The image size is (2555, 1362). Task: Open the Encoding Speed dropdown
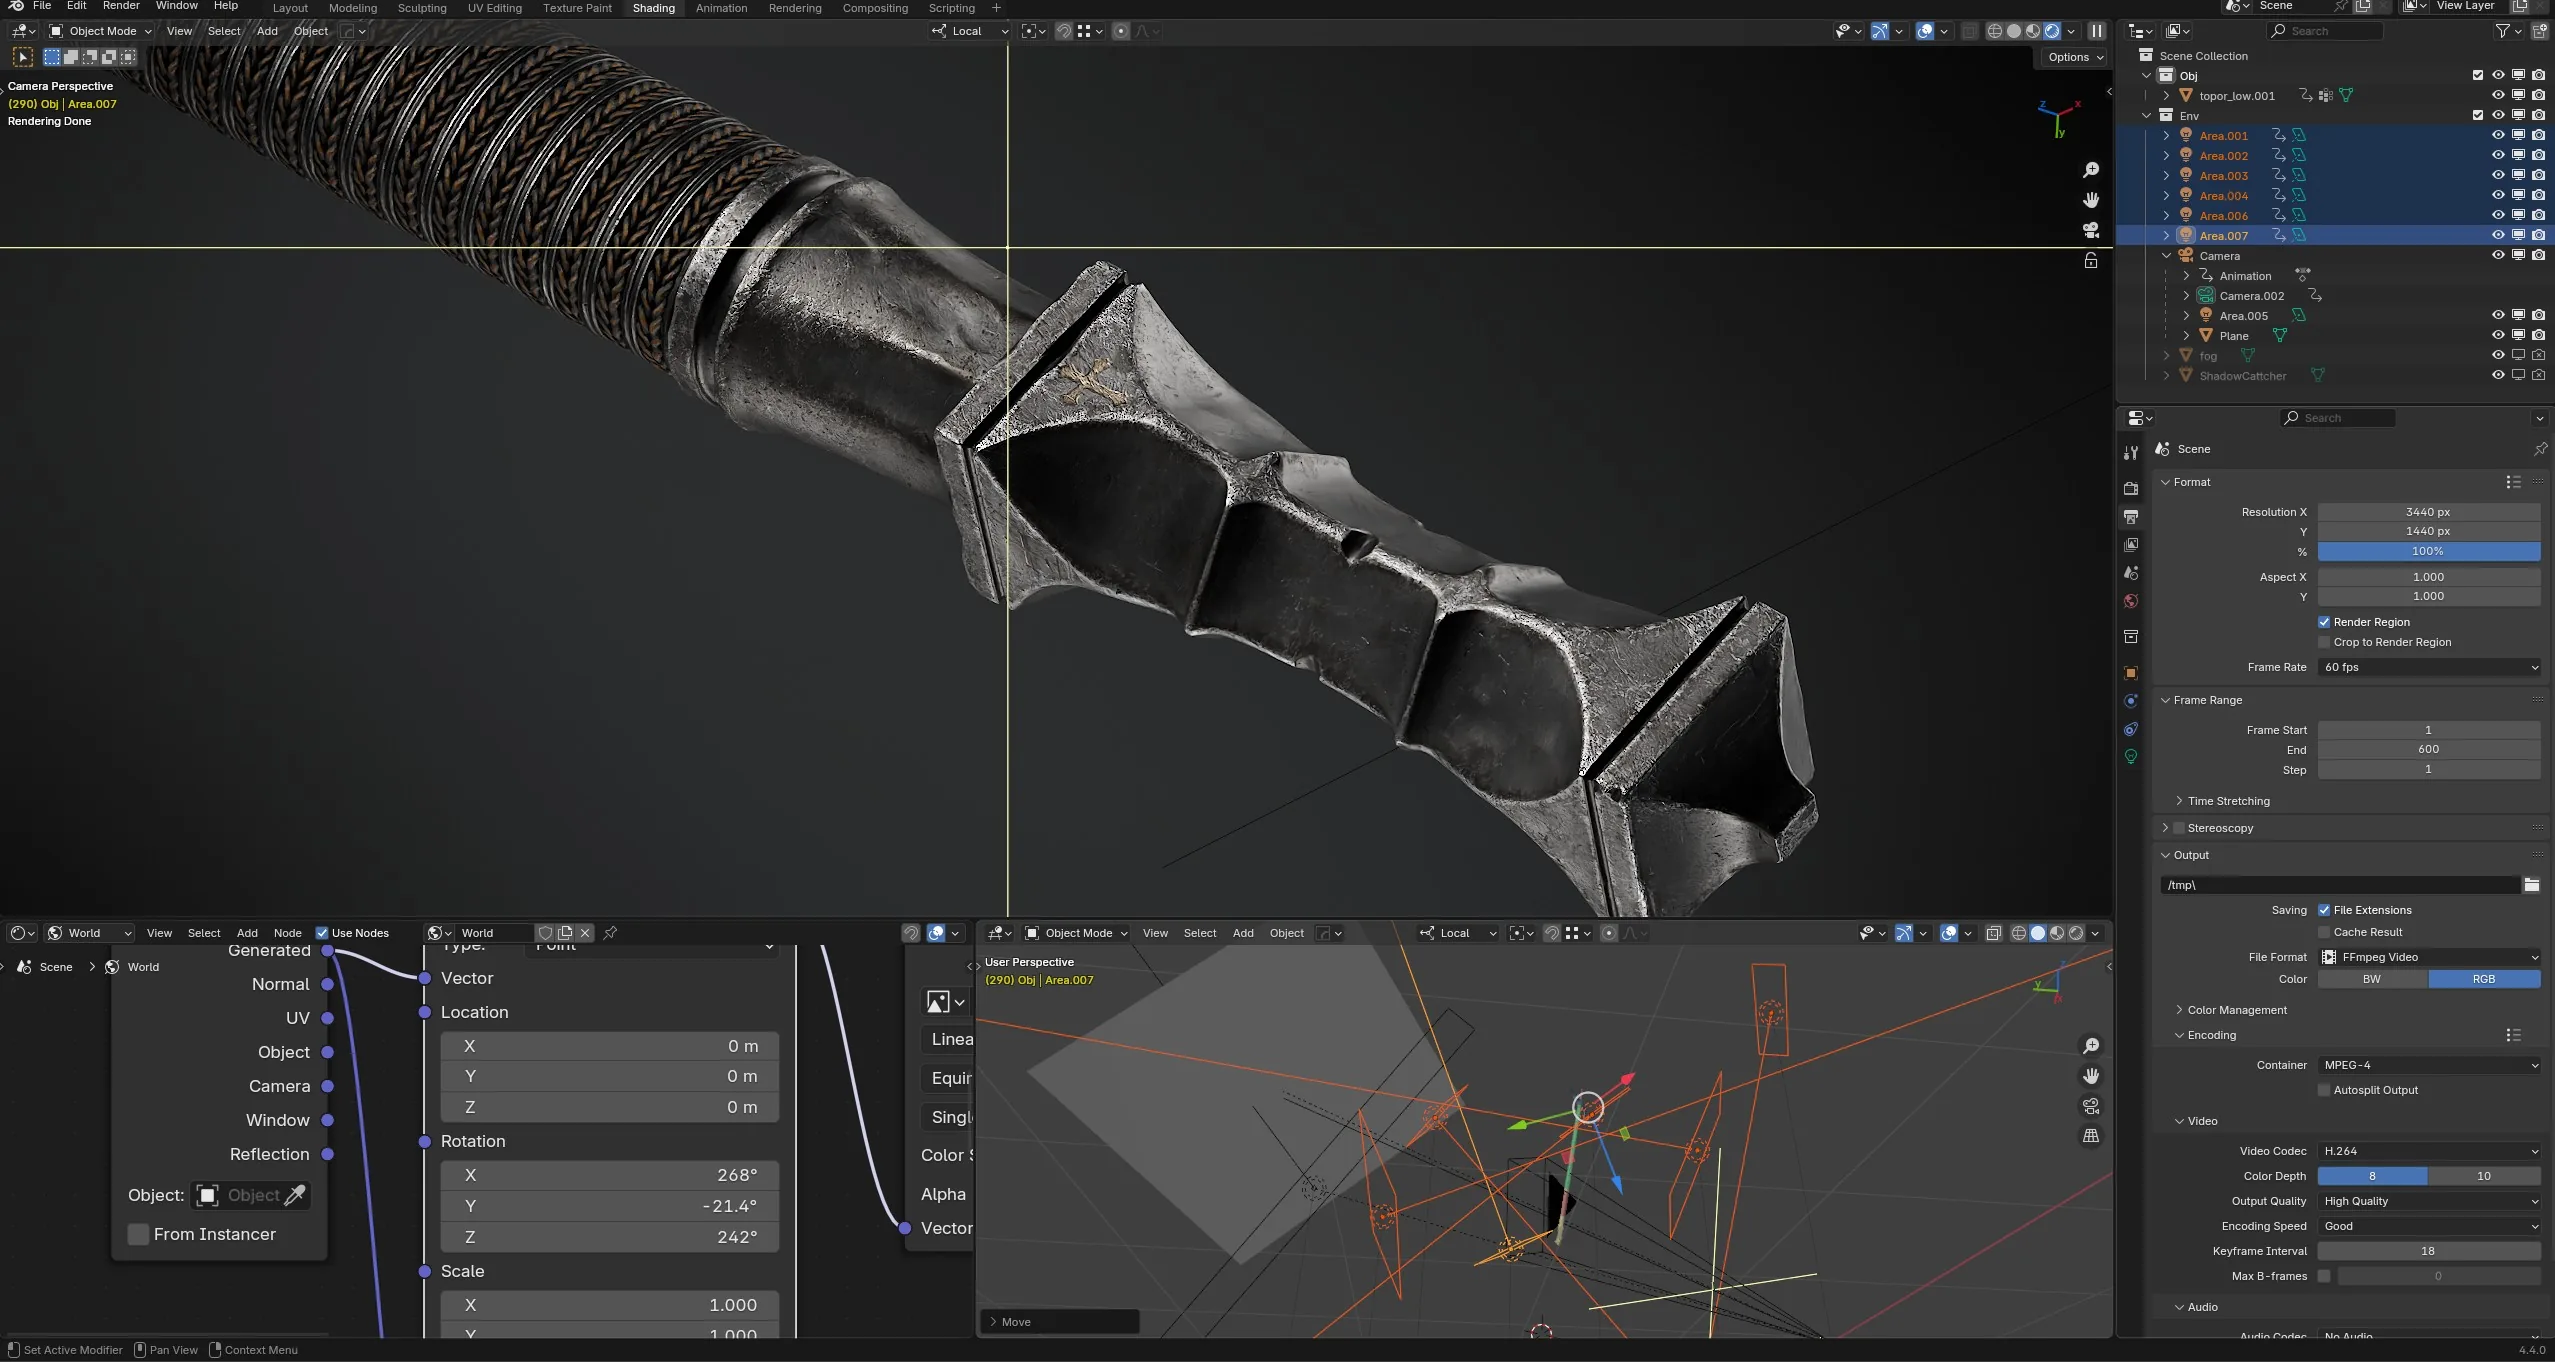tap(2429, 1226)
